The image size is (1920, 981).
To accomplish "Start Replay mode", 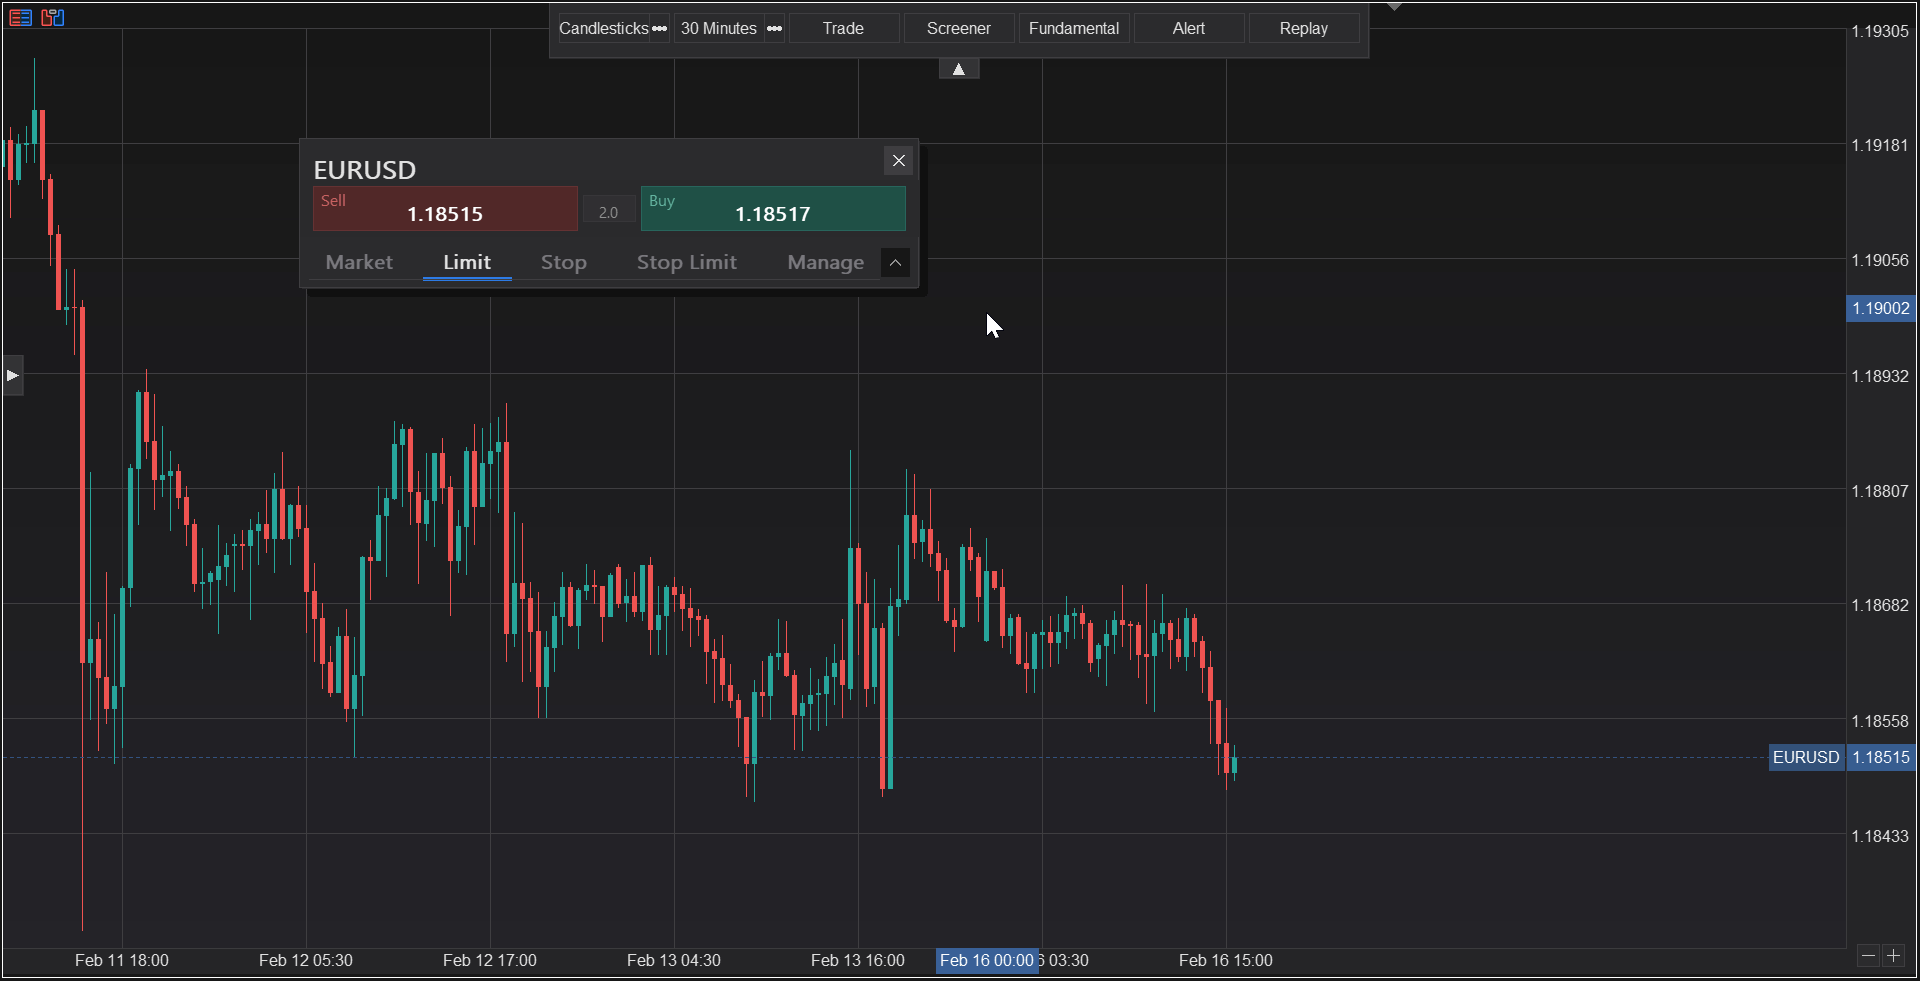I will 1302,28.
